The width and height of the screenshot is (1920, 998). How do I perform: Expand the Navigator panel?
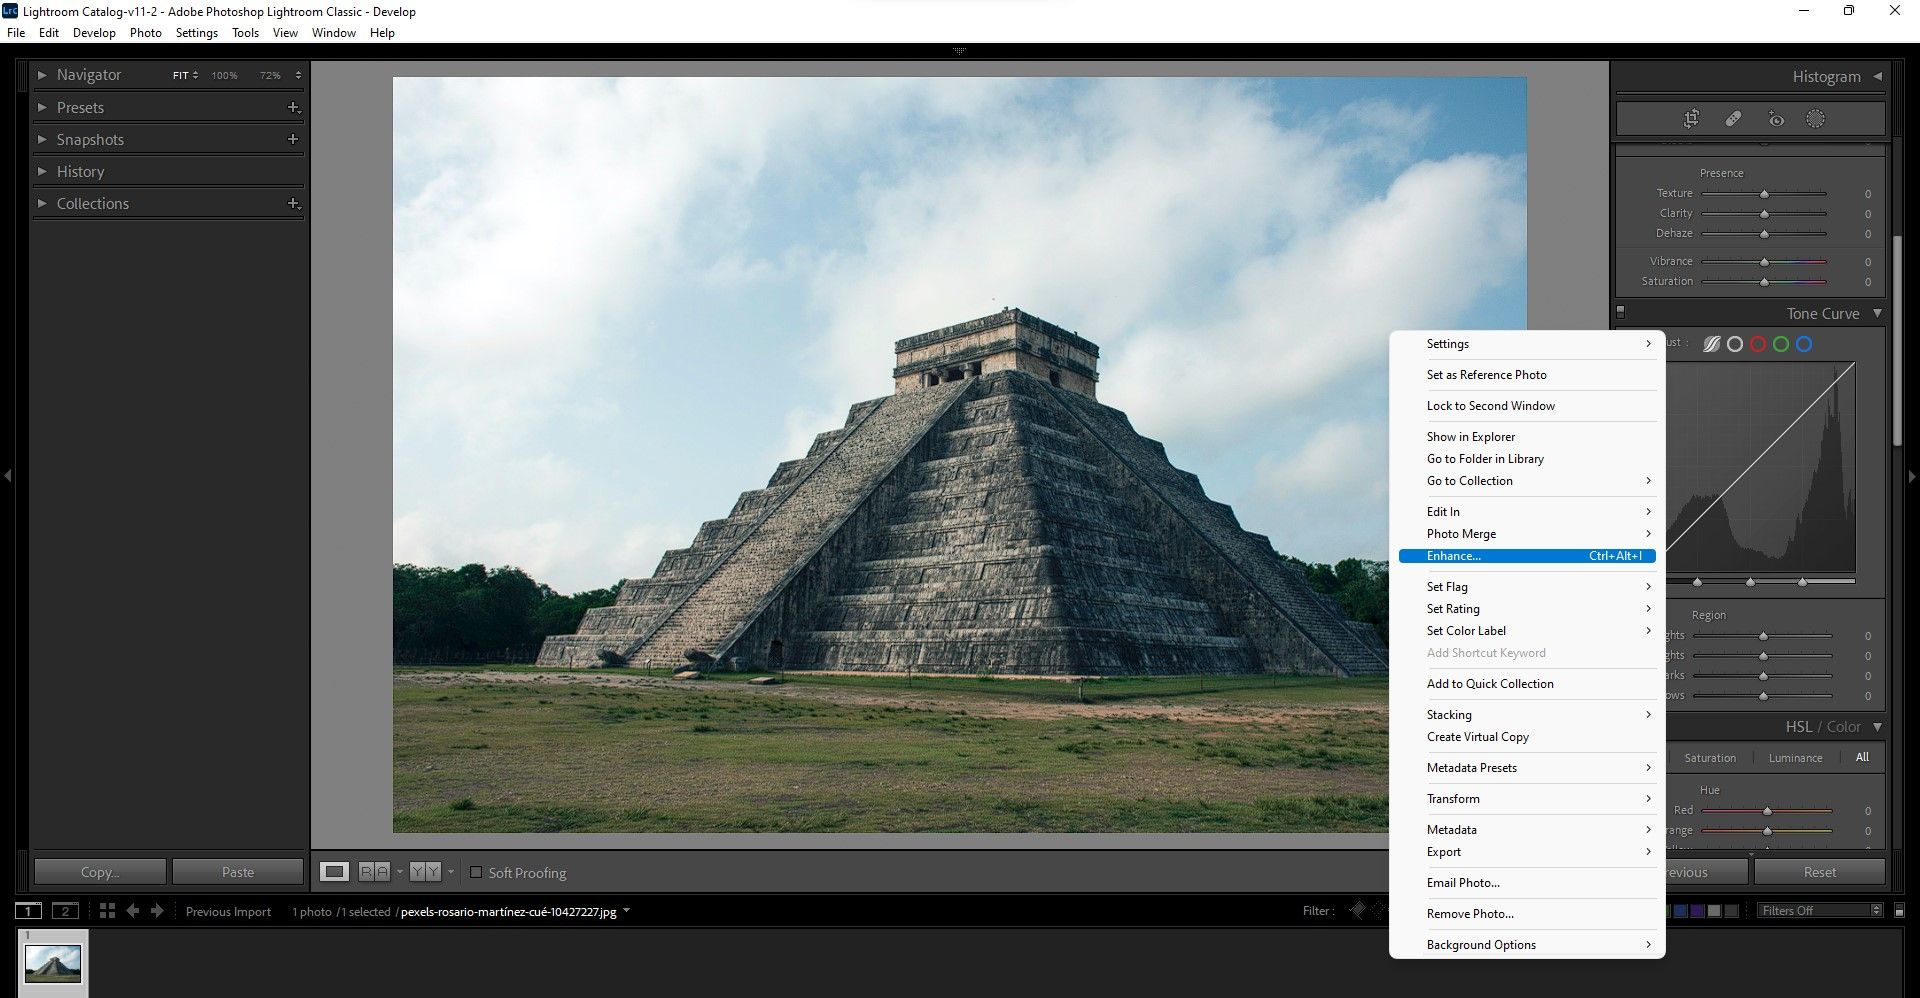tap(42, 75)
